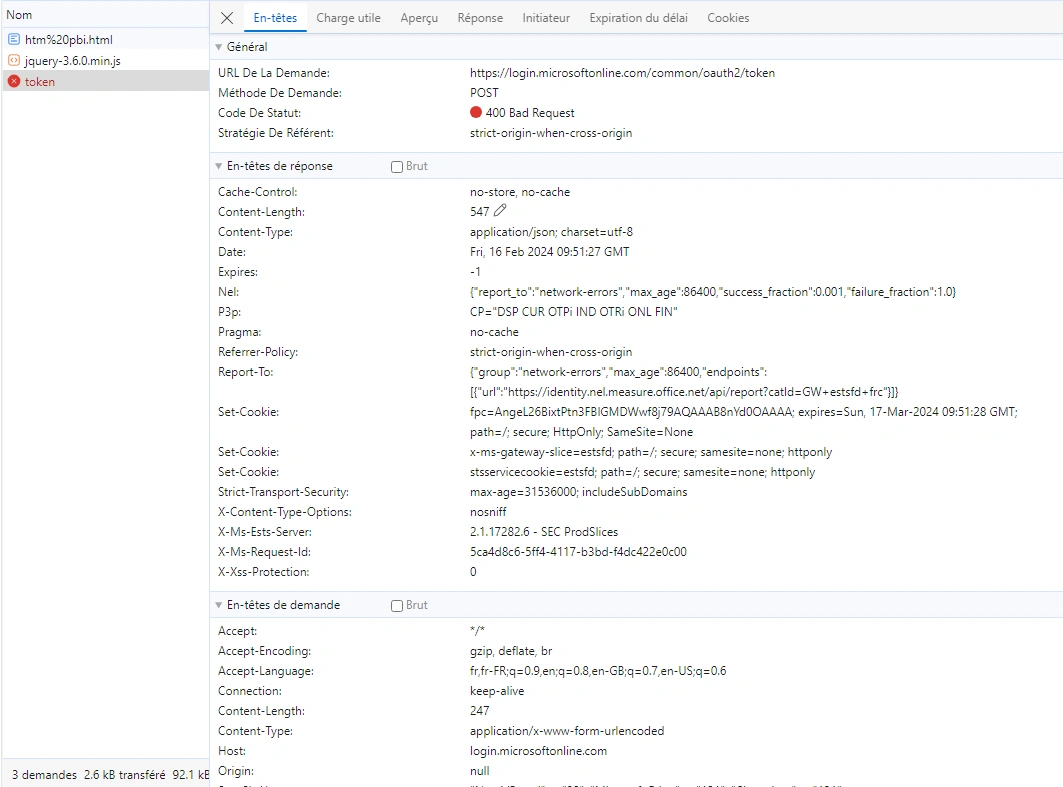Click the pencil icon beside Content-Length 547
This screenshot has height=787, width=1063.
(x=500, y=211)
